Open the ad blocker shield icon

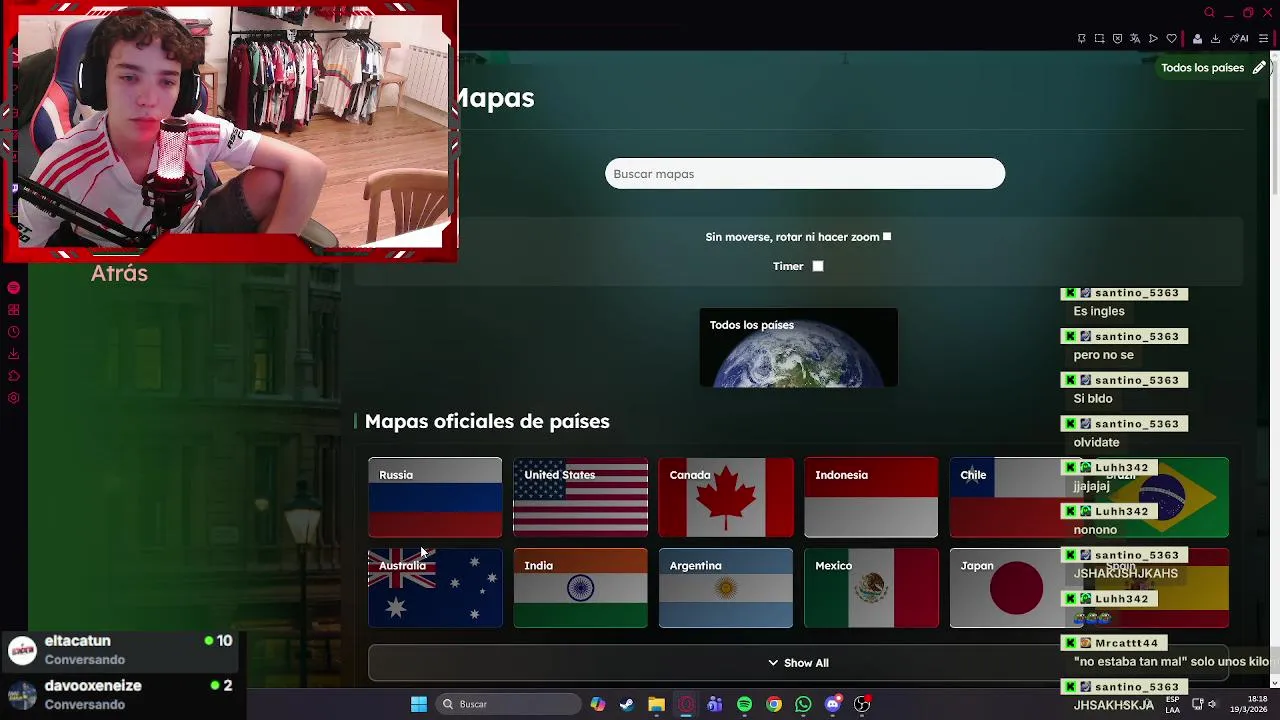(1117, 39)
